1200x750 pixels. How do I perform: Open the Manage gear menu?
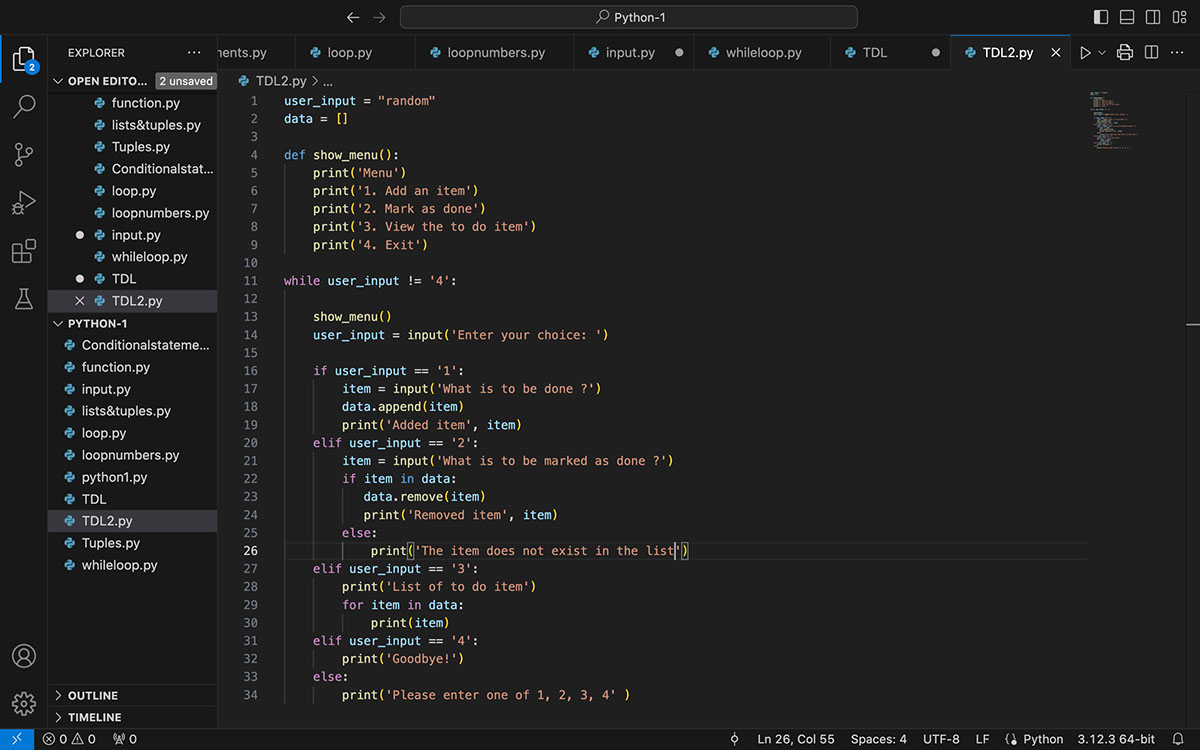(24, 703)
